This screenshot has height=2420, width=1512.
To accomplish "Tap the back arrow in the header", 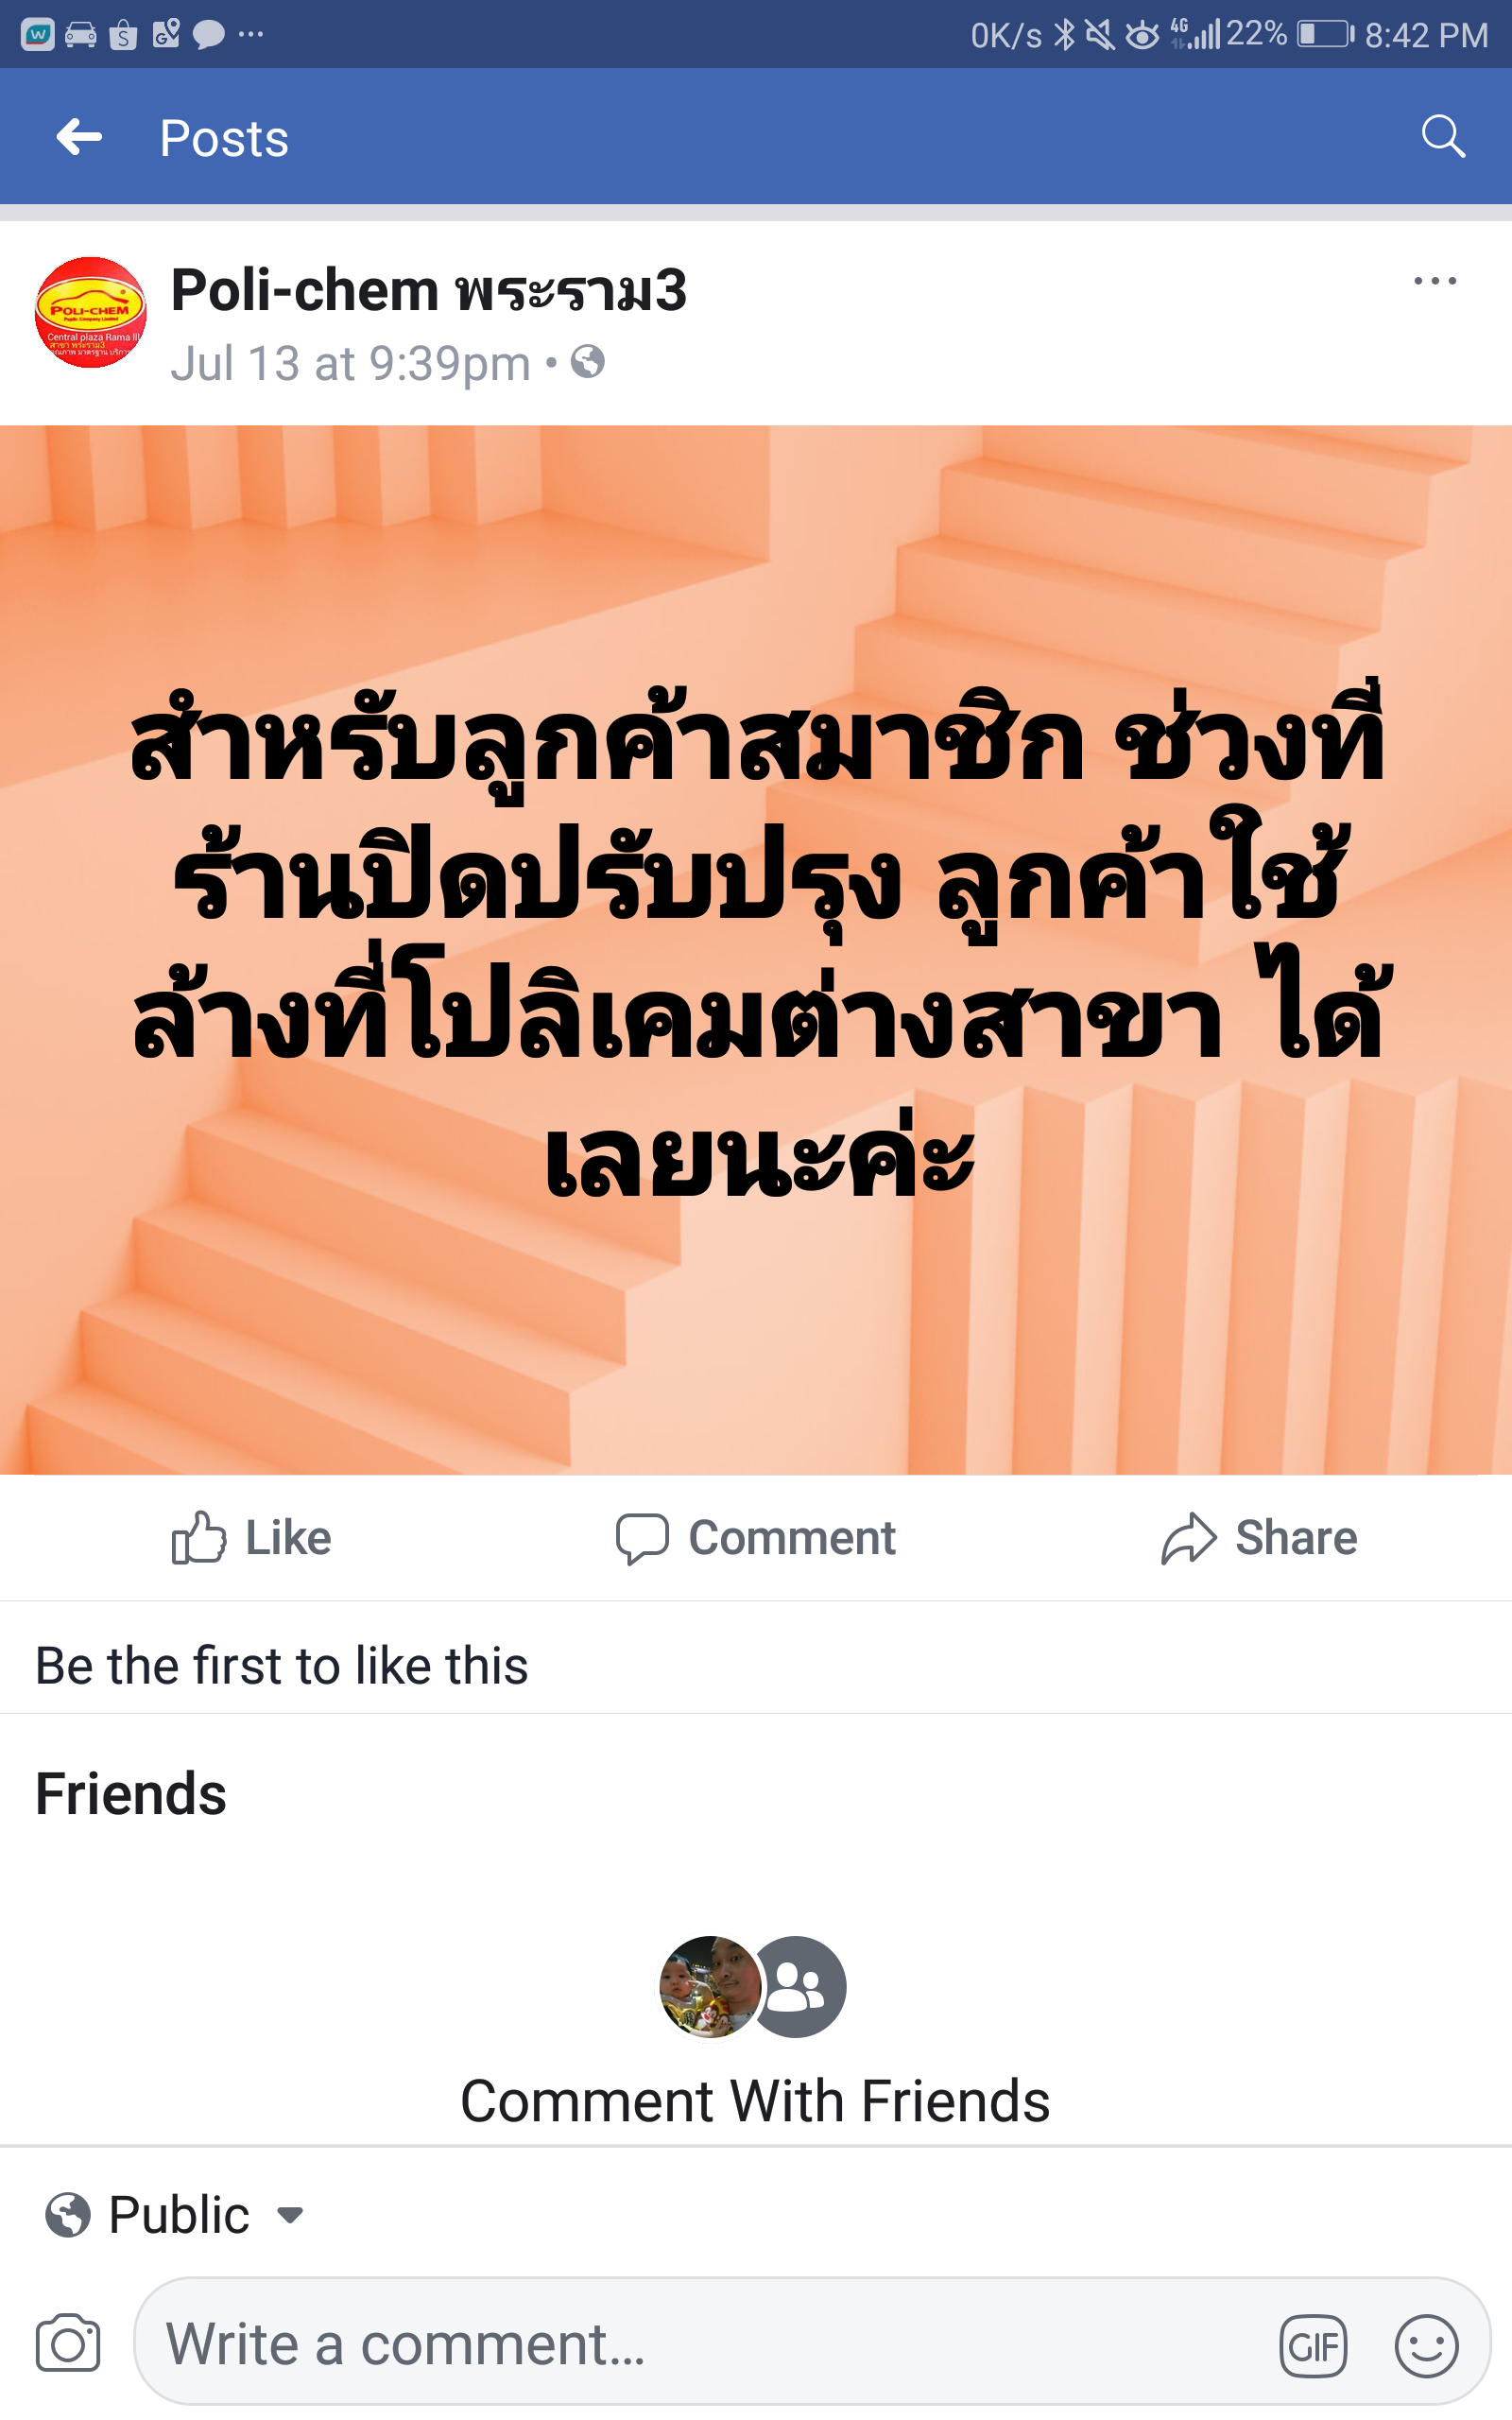I will 79,137.
